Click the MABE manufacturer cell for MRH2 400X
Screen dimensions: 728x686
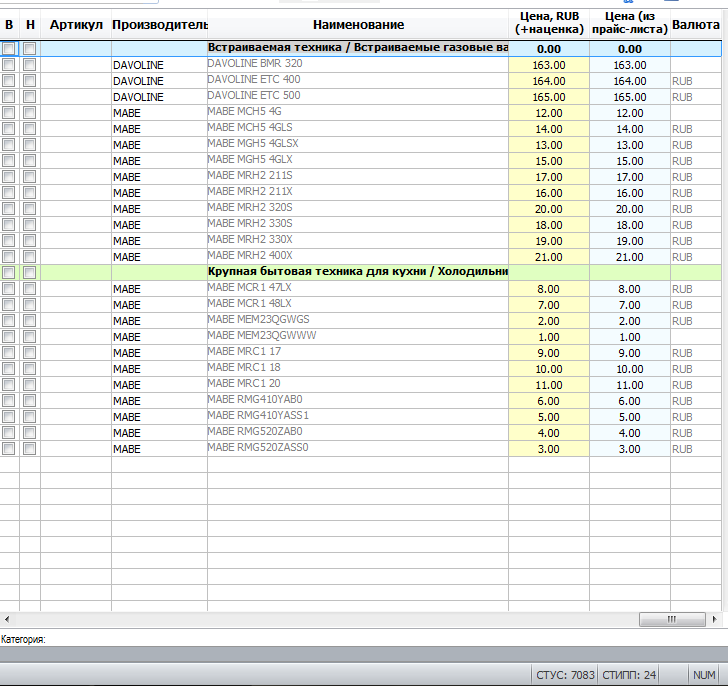point(159,257)
